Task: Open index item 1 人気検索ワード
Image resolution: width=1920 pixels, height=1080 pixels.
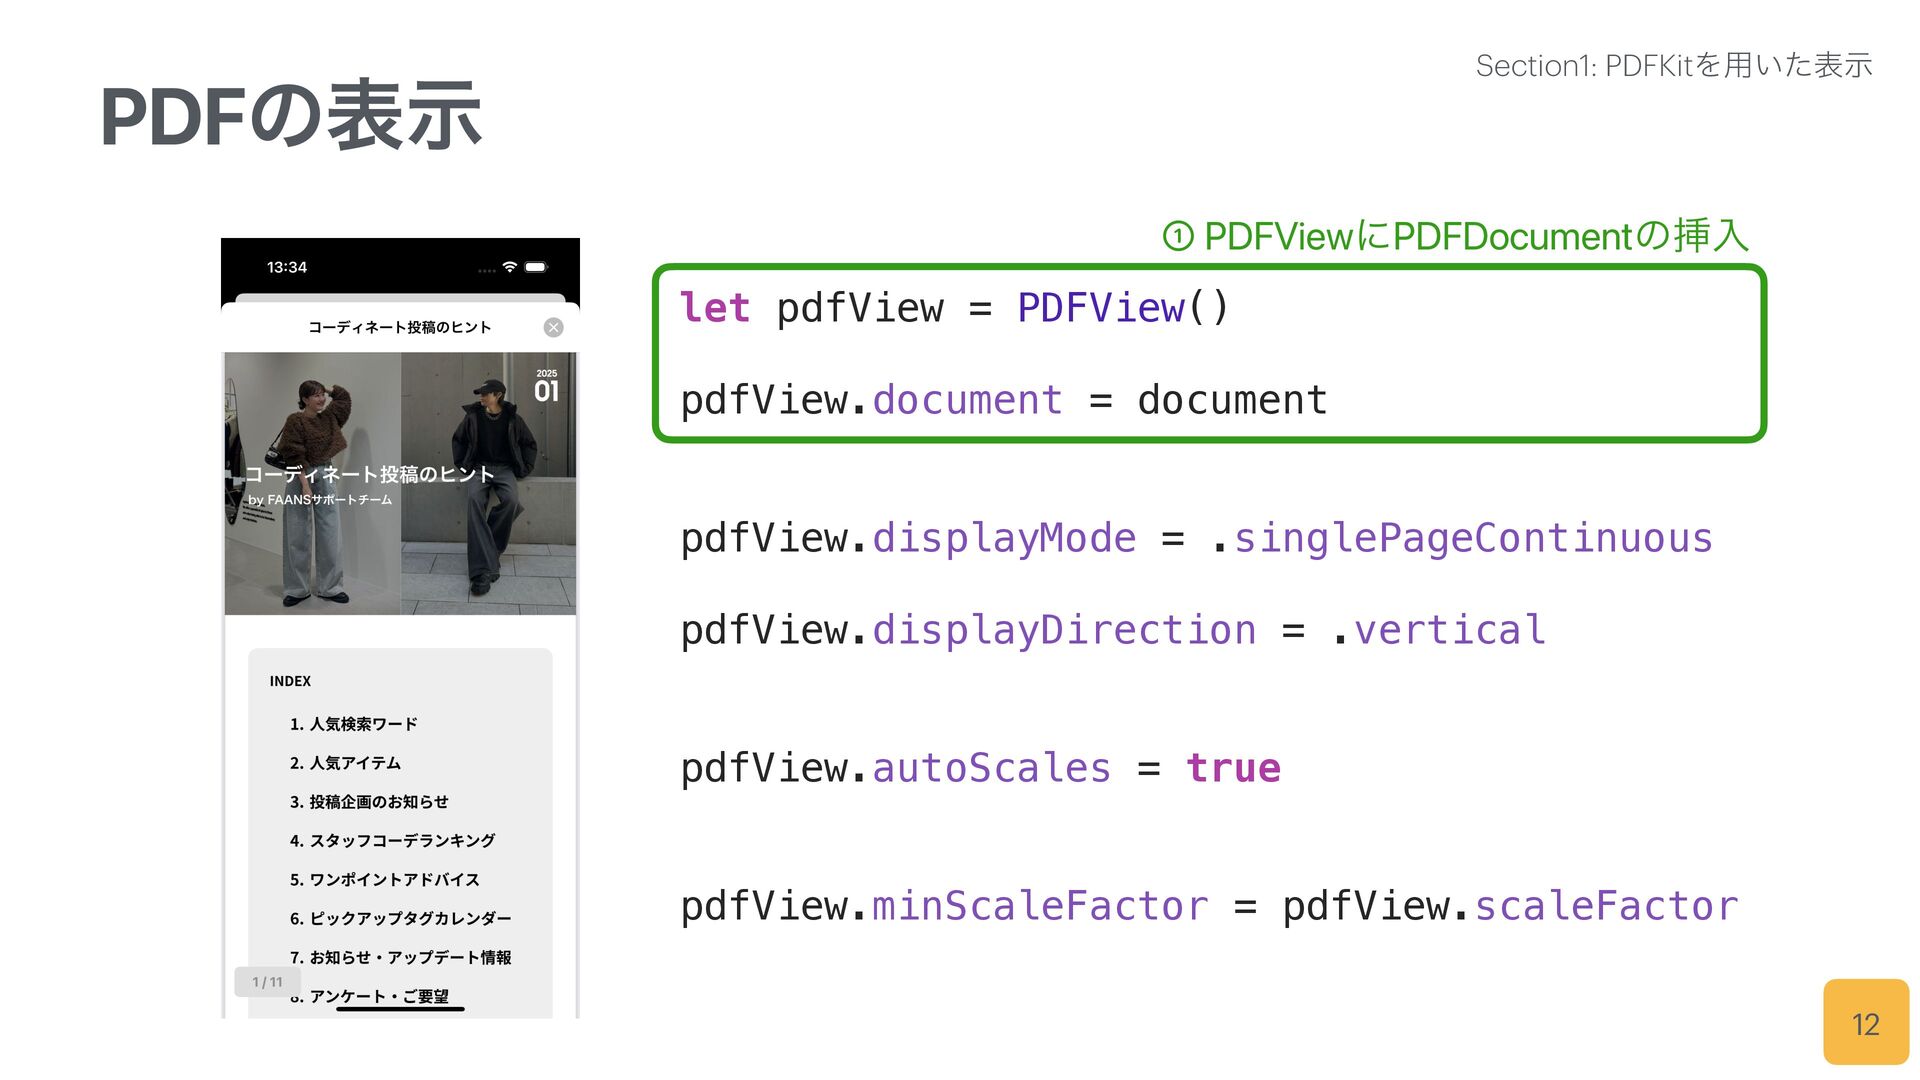Action: (x=353, y=724)
